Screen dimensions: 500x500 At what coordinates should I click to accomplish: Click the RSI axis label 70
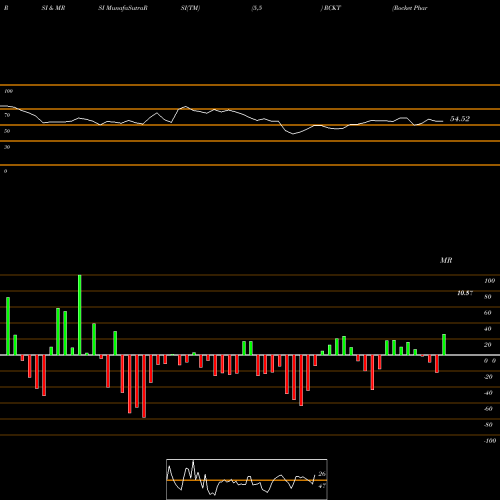pyautogui.click(x=7, y=115)
